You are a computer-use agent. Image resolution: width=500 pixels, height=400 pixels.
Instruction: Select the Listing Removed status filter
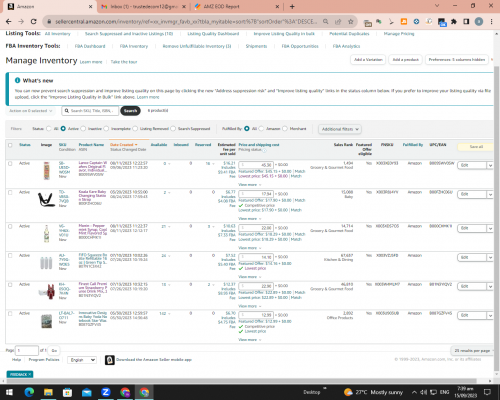coord(135,129)
